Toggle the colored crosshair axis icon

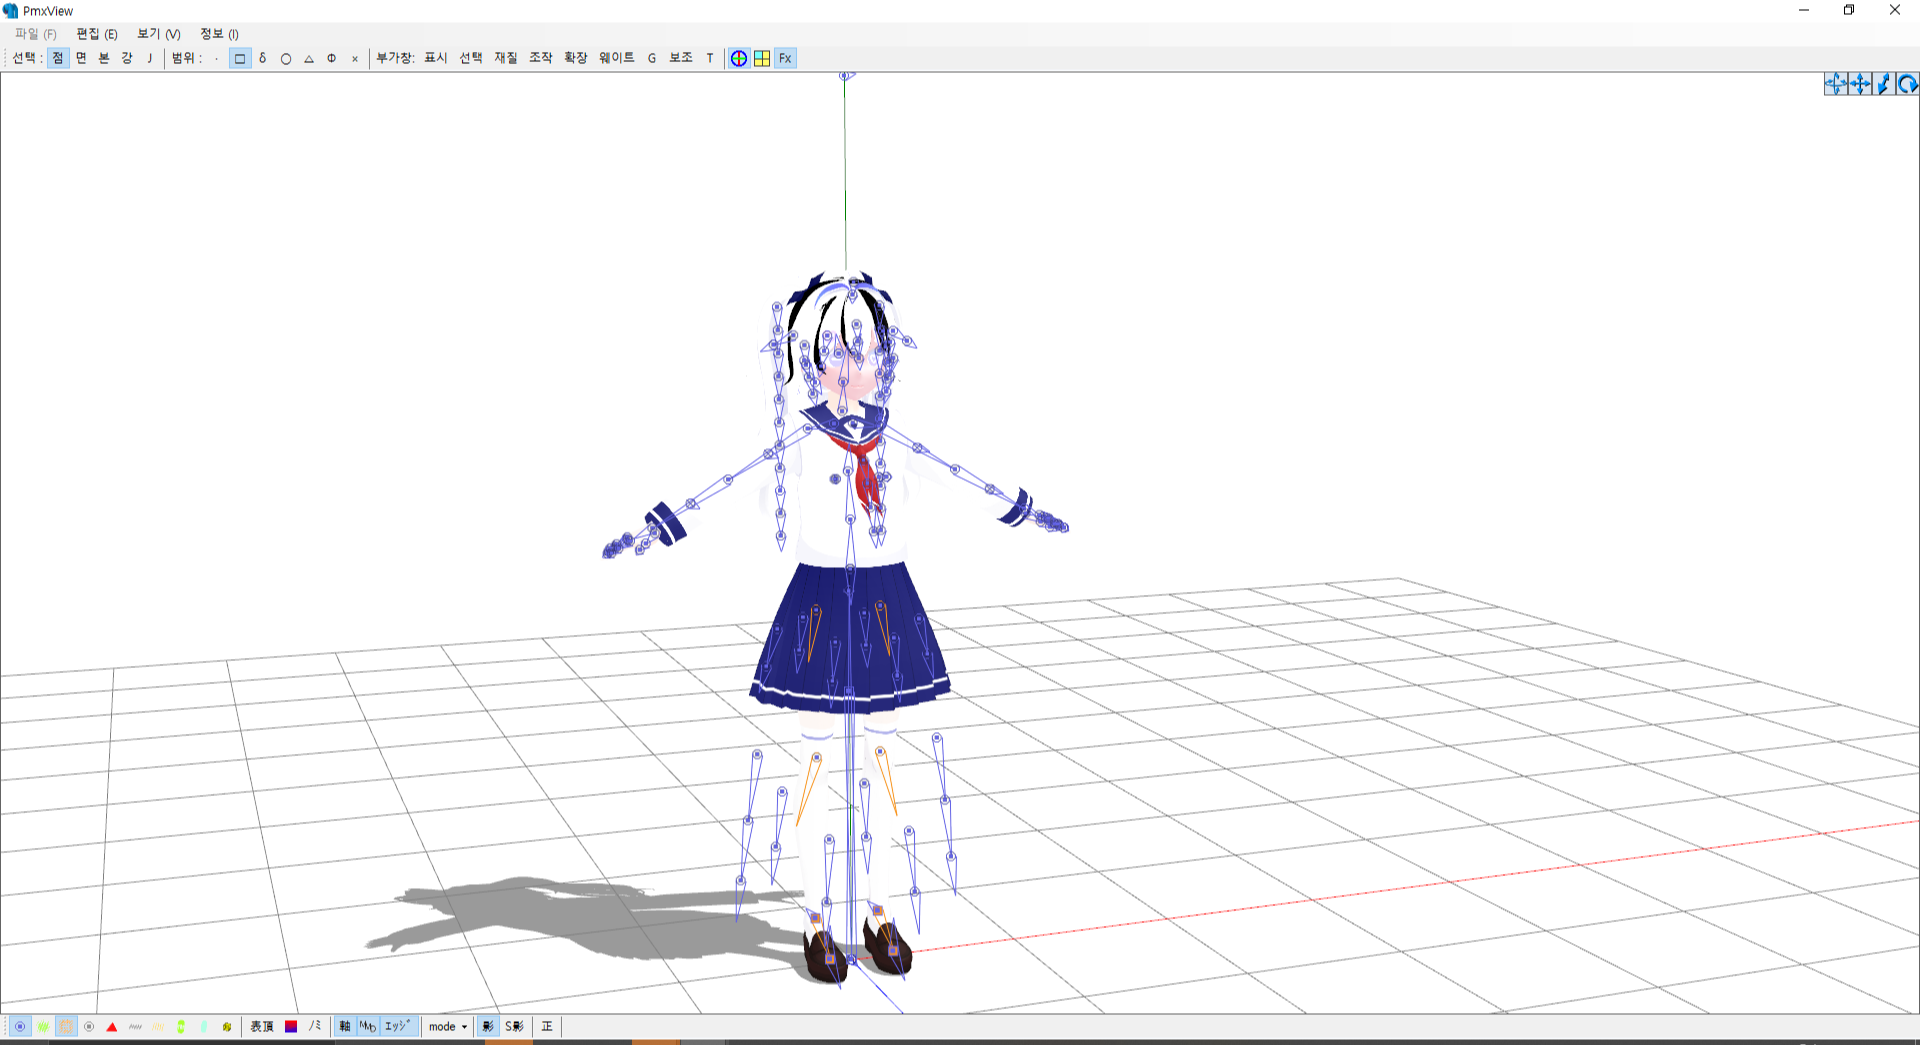click(x=739, y=58)
